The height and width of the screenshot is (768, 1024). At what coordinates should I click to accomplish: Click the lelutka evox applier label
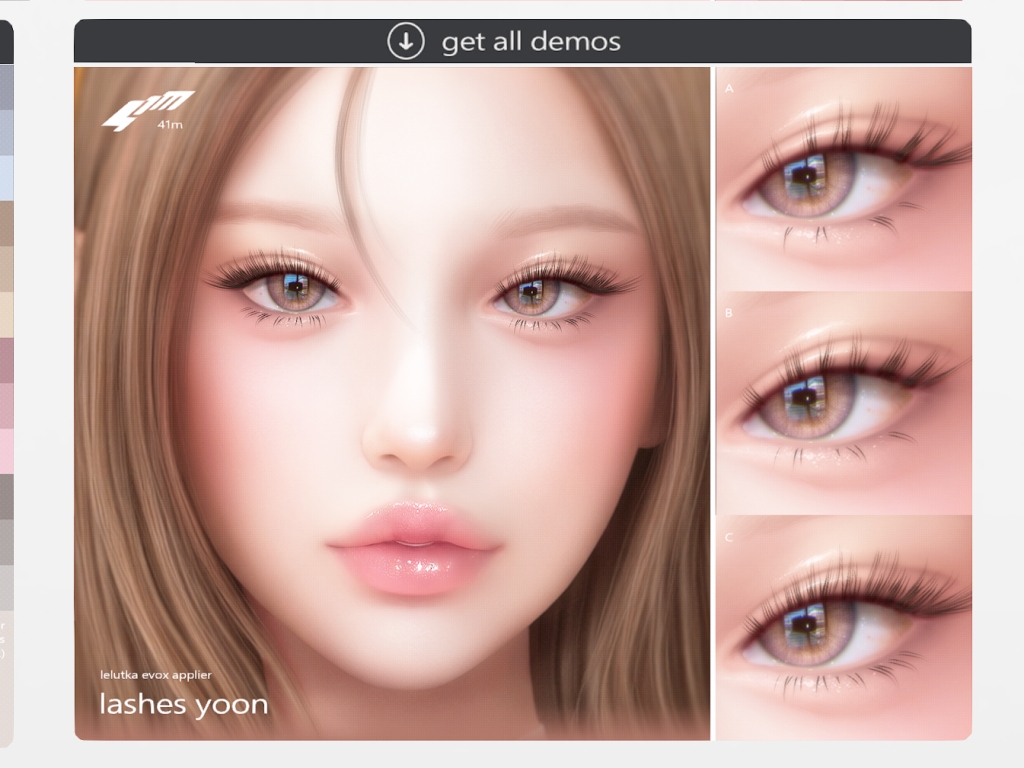click(155, 675)
